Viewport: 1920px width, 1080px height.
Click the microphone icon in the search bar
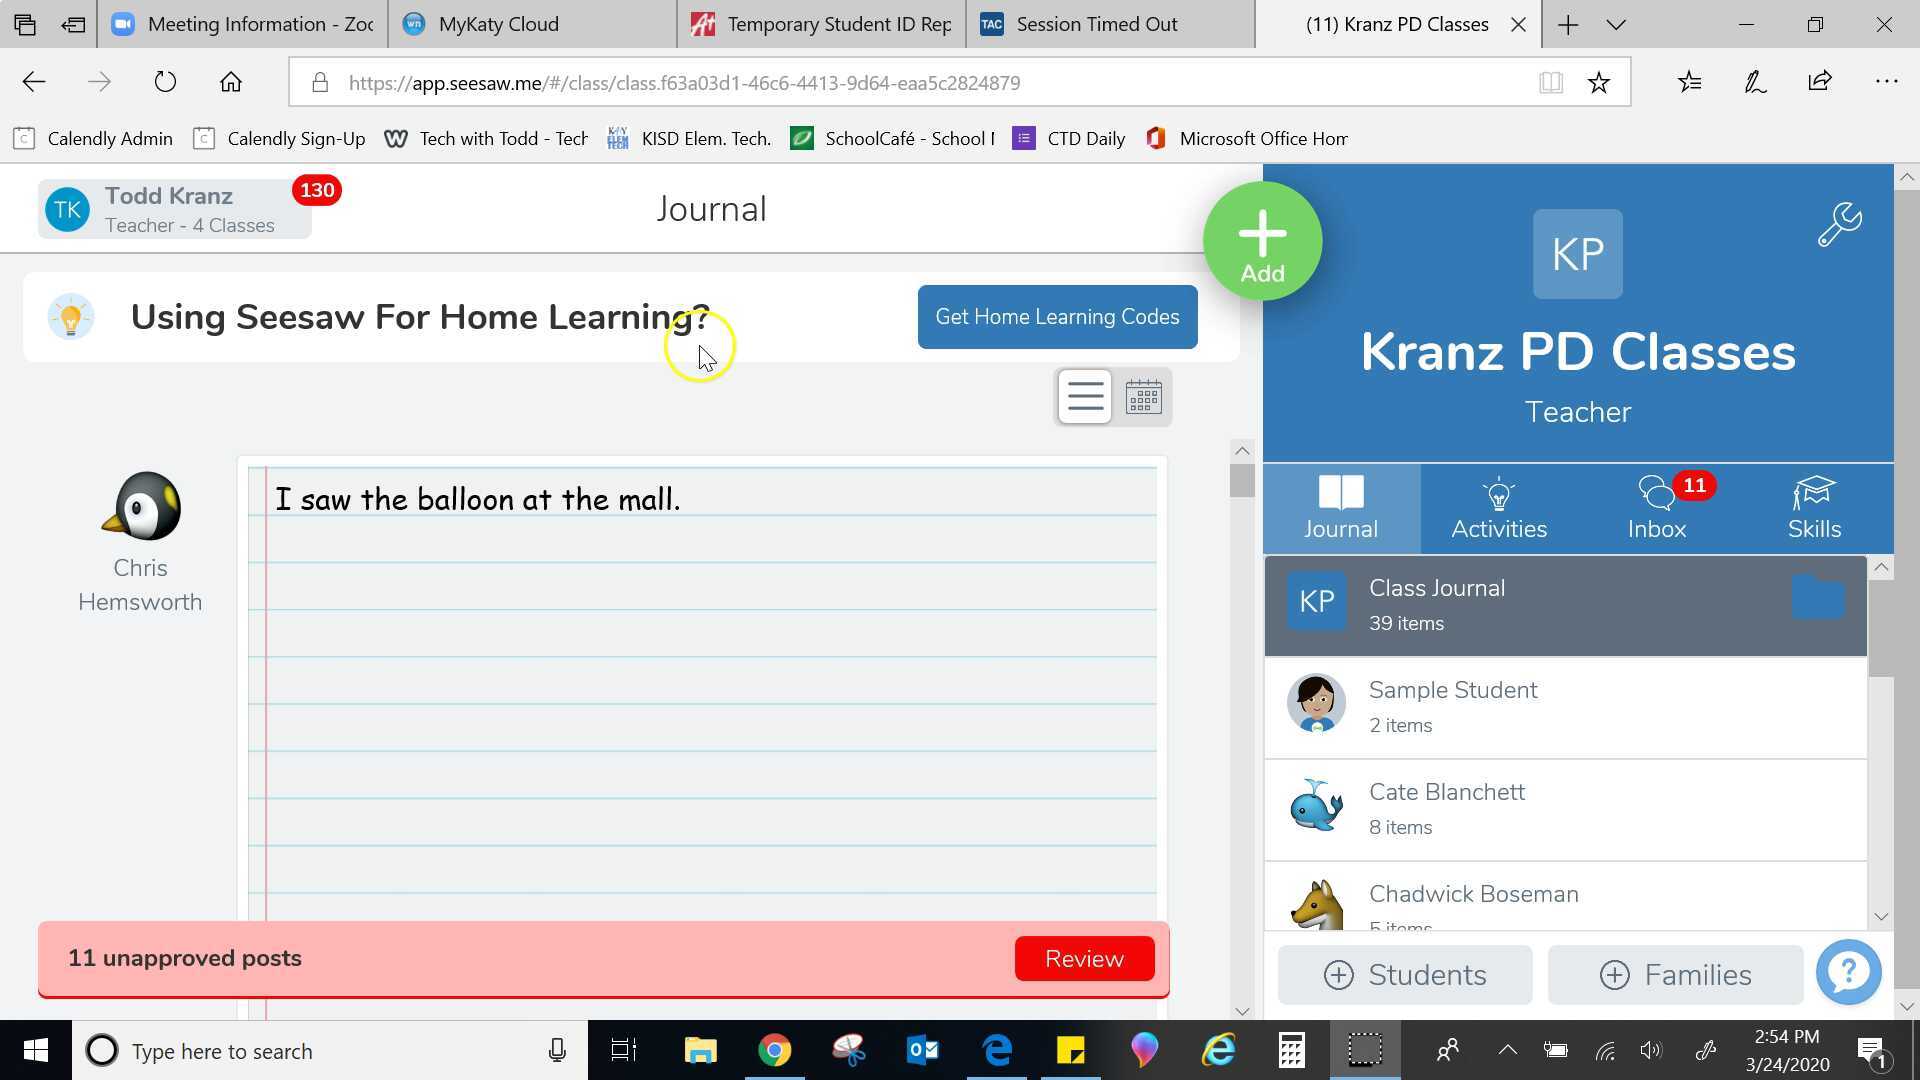[x=557, y=1050]
